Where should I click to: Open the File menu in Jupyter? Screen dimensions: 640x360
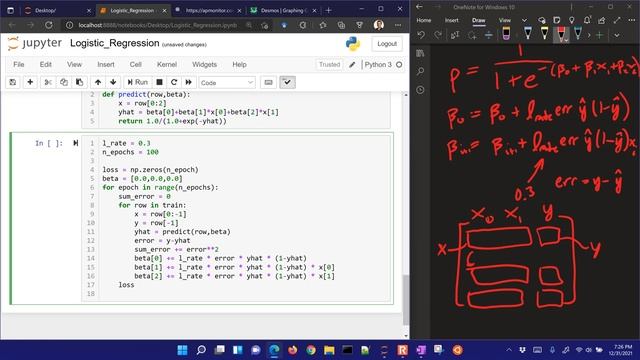point(19,64)
